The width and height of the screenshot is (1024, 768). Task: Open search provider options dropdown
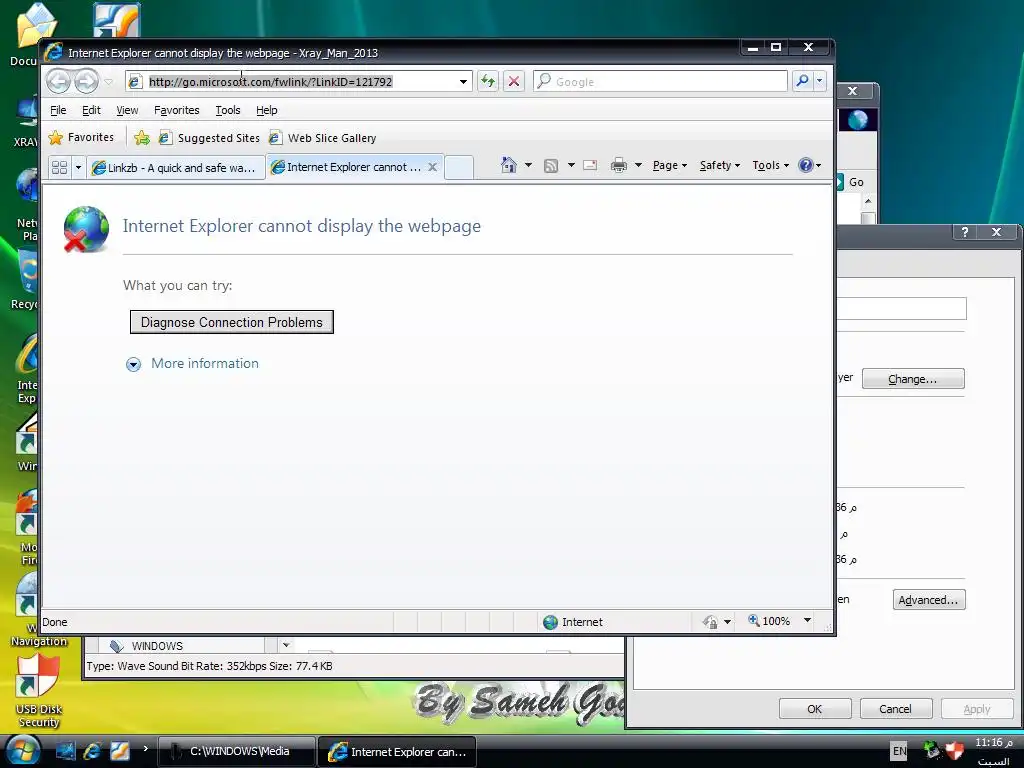(820, 81)
